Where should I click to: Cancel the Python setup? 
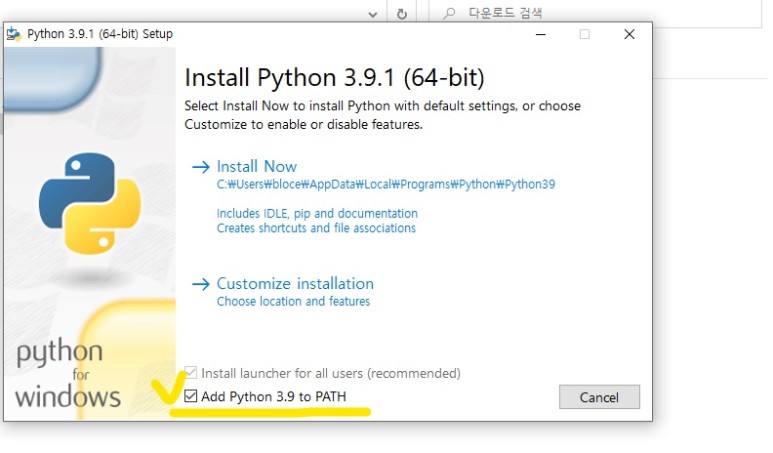click(599, 397)
